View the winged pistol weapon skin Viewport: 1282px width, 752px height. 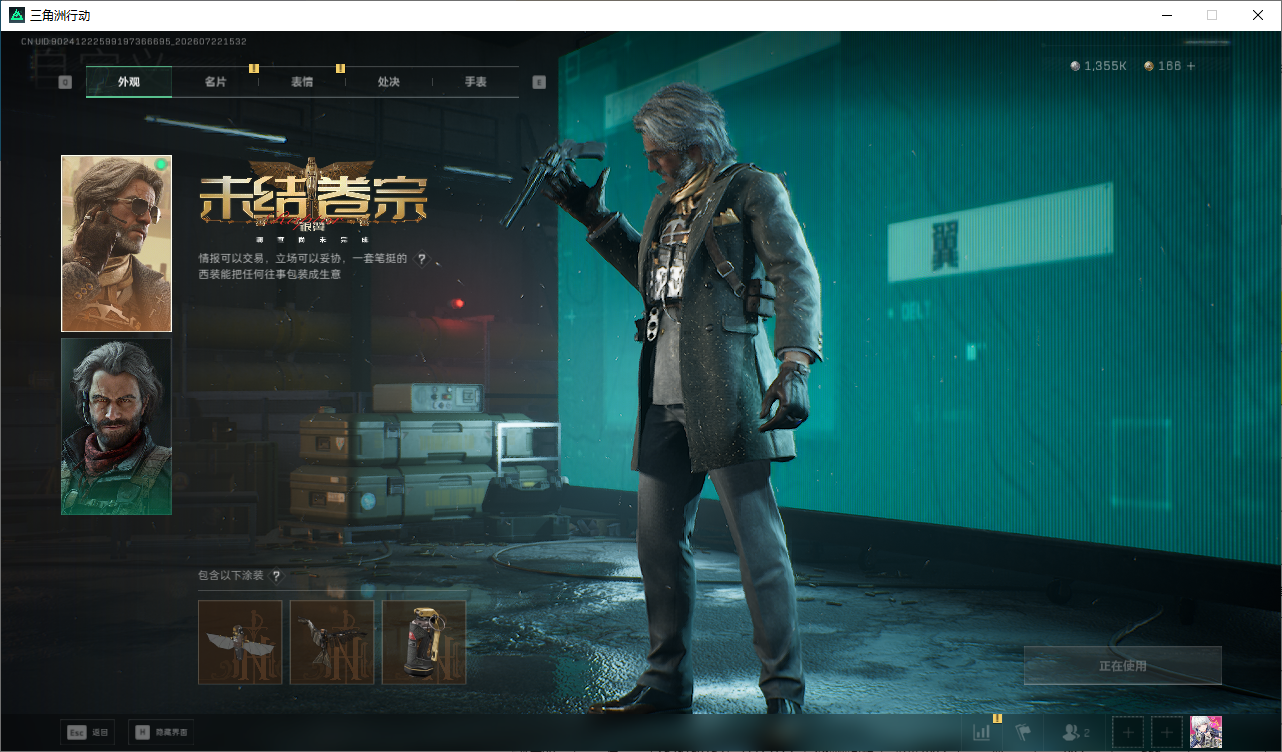point(240,642)
